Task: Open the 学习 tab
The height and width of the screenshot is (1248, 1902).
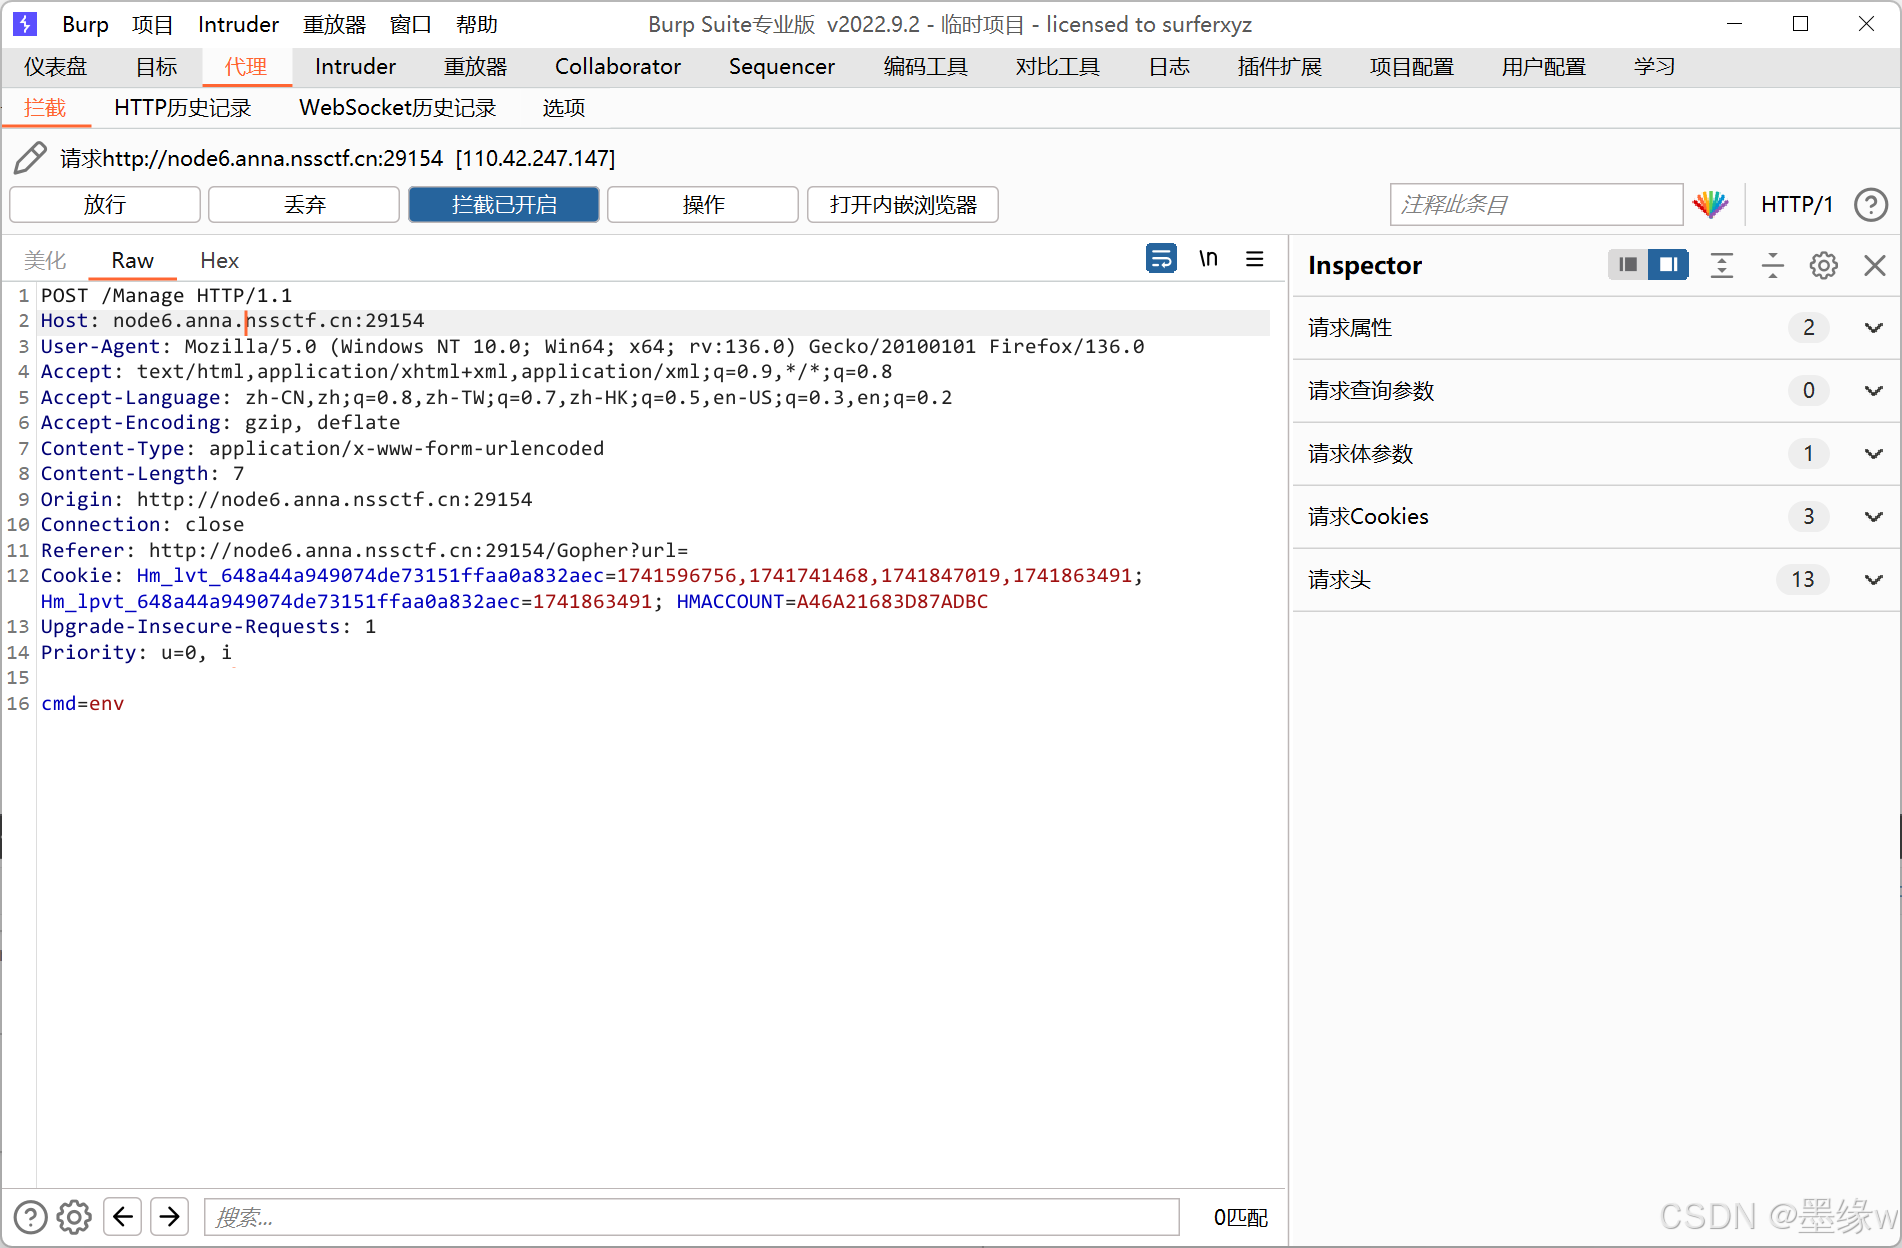Action: 1655,66
